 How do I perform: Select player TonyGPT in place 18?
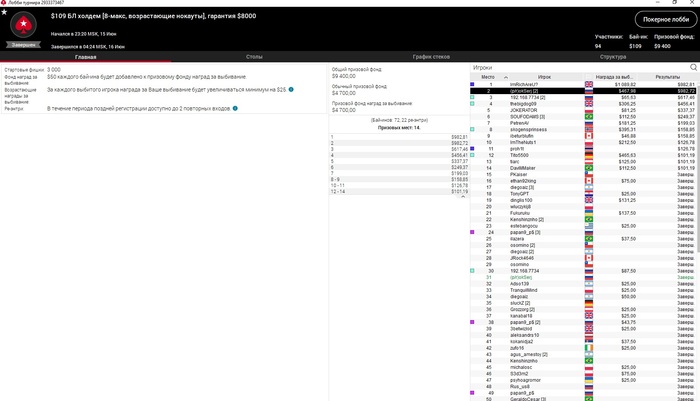point(583,194)
